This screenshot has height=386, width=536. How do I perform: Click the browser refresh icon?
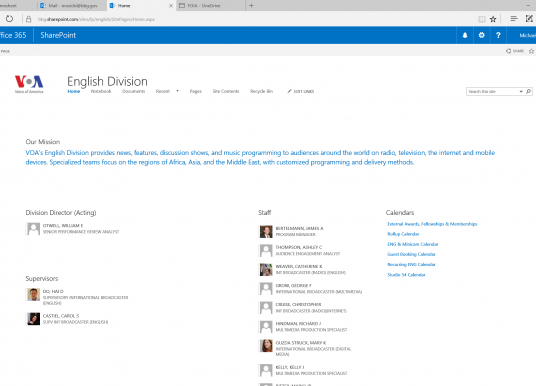9,19
